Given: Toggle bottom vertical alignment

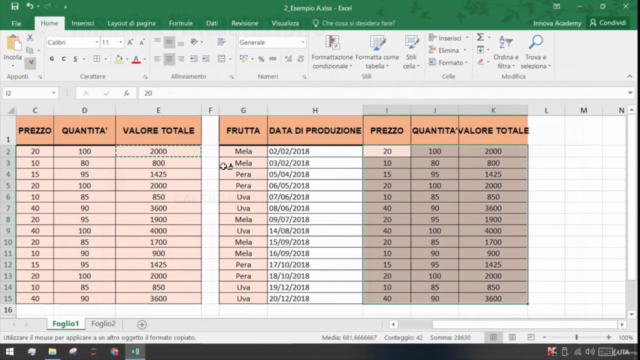Looking at the screenshot, I should click(181, 42).
